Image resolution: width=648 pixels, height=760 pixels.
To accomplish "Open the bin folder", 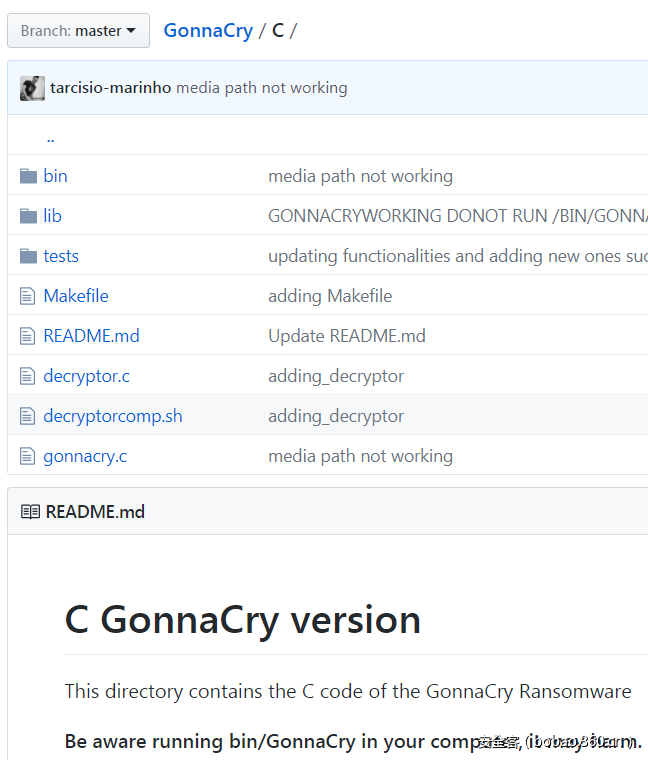I will (x=55, y=176).
